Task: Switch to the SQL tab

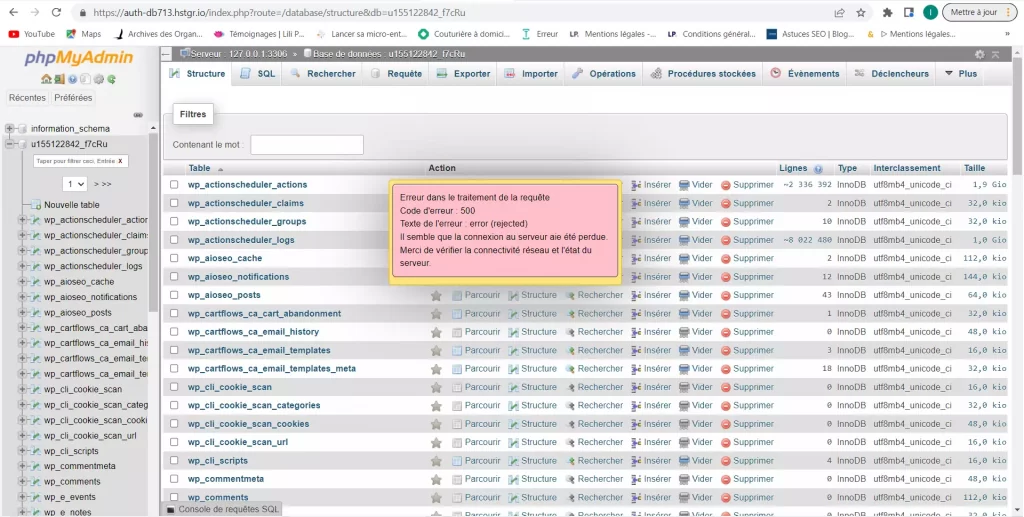Action: coord(257,74)
